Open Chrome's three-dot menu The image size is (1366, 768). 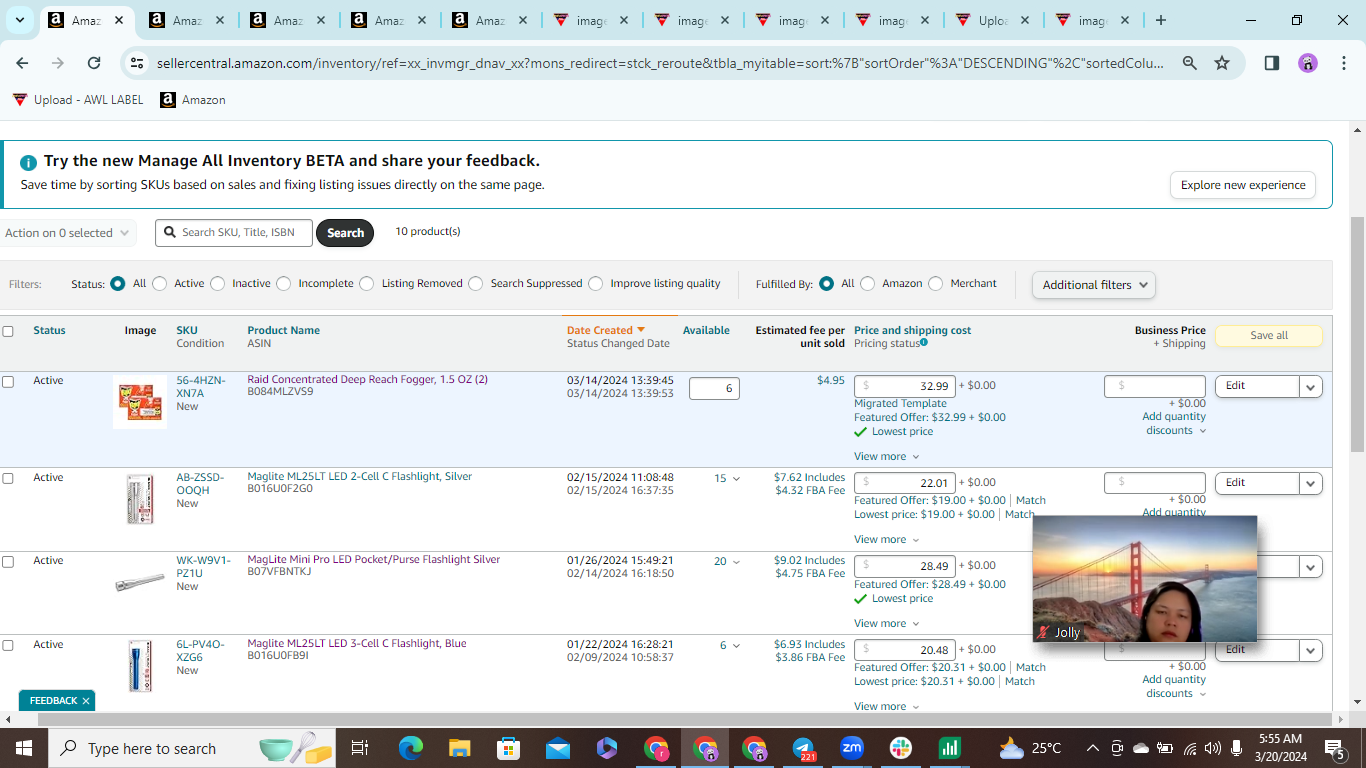[x=1342, y=63]
